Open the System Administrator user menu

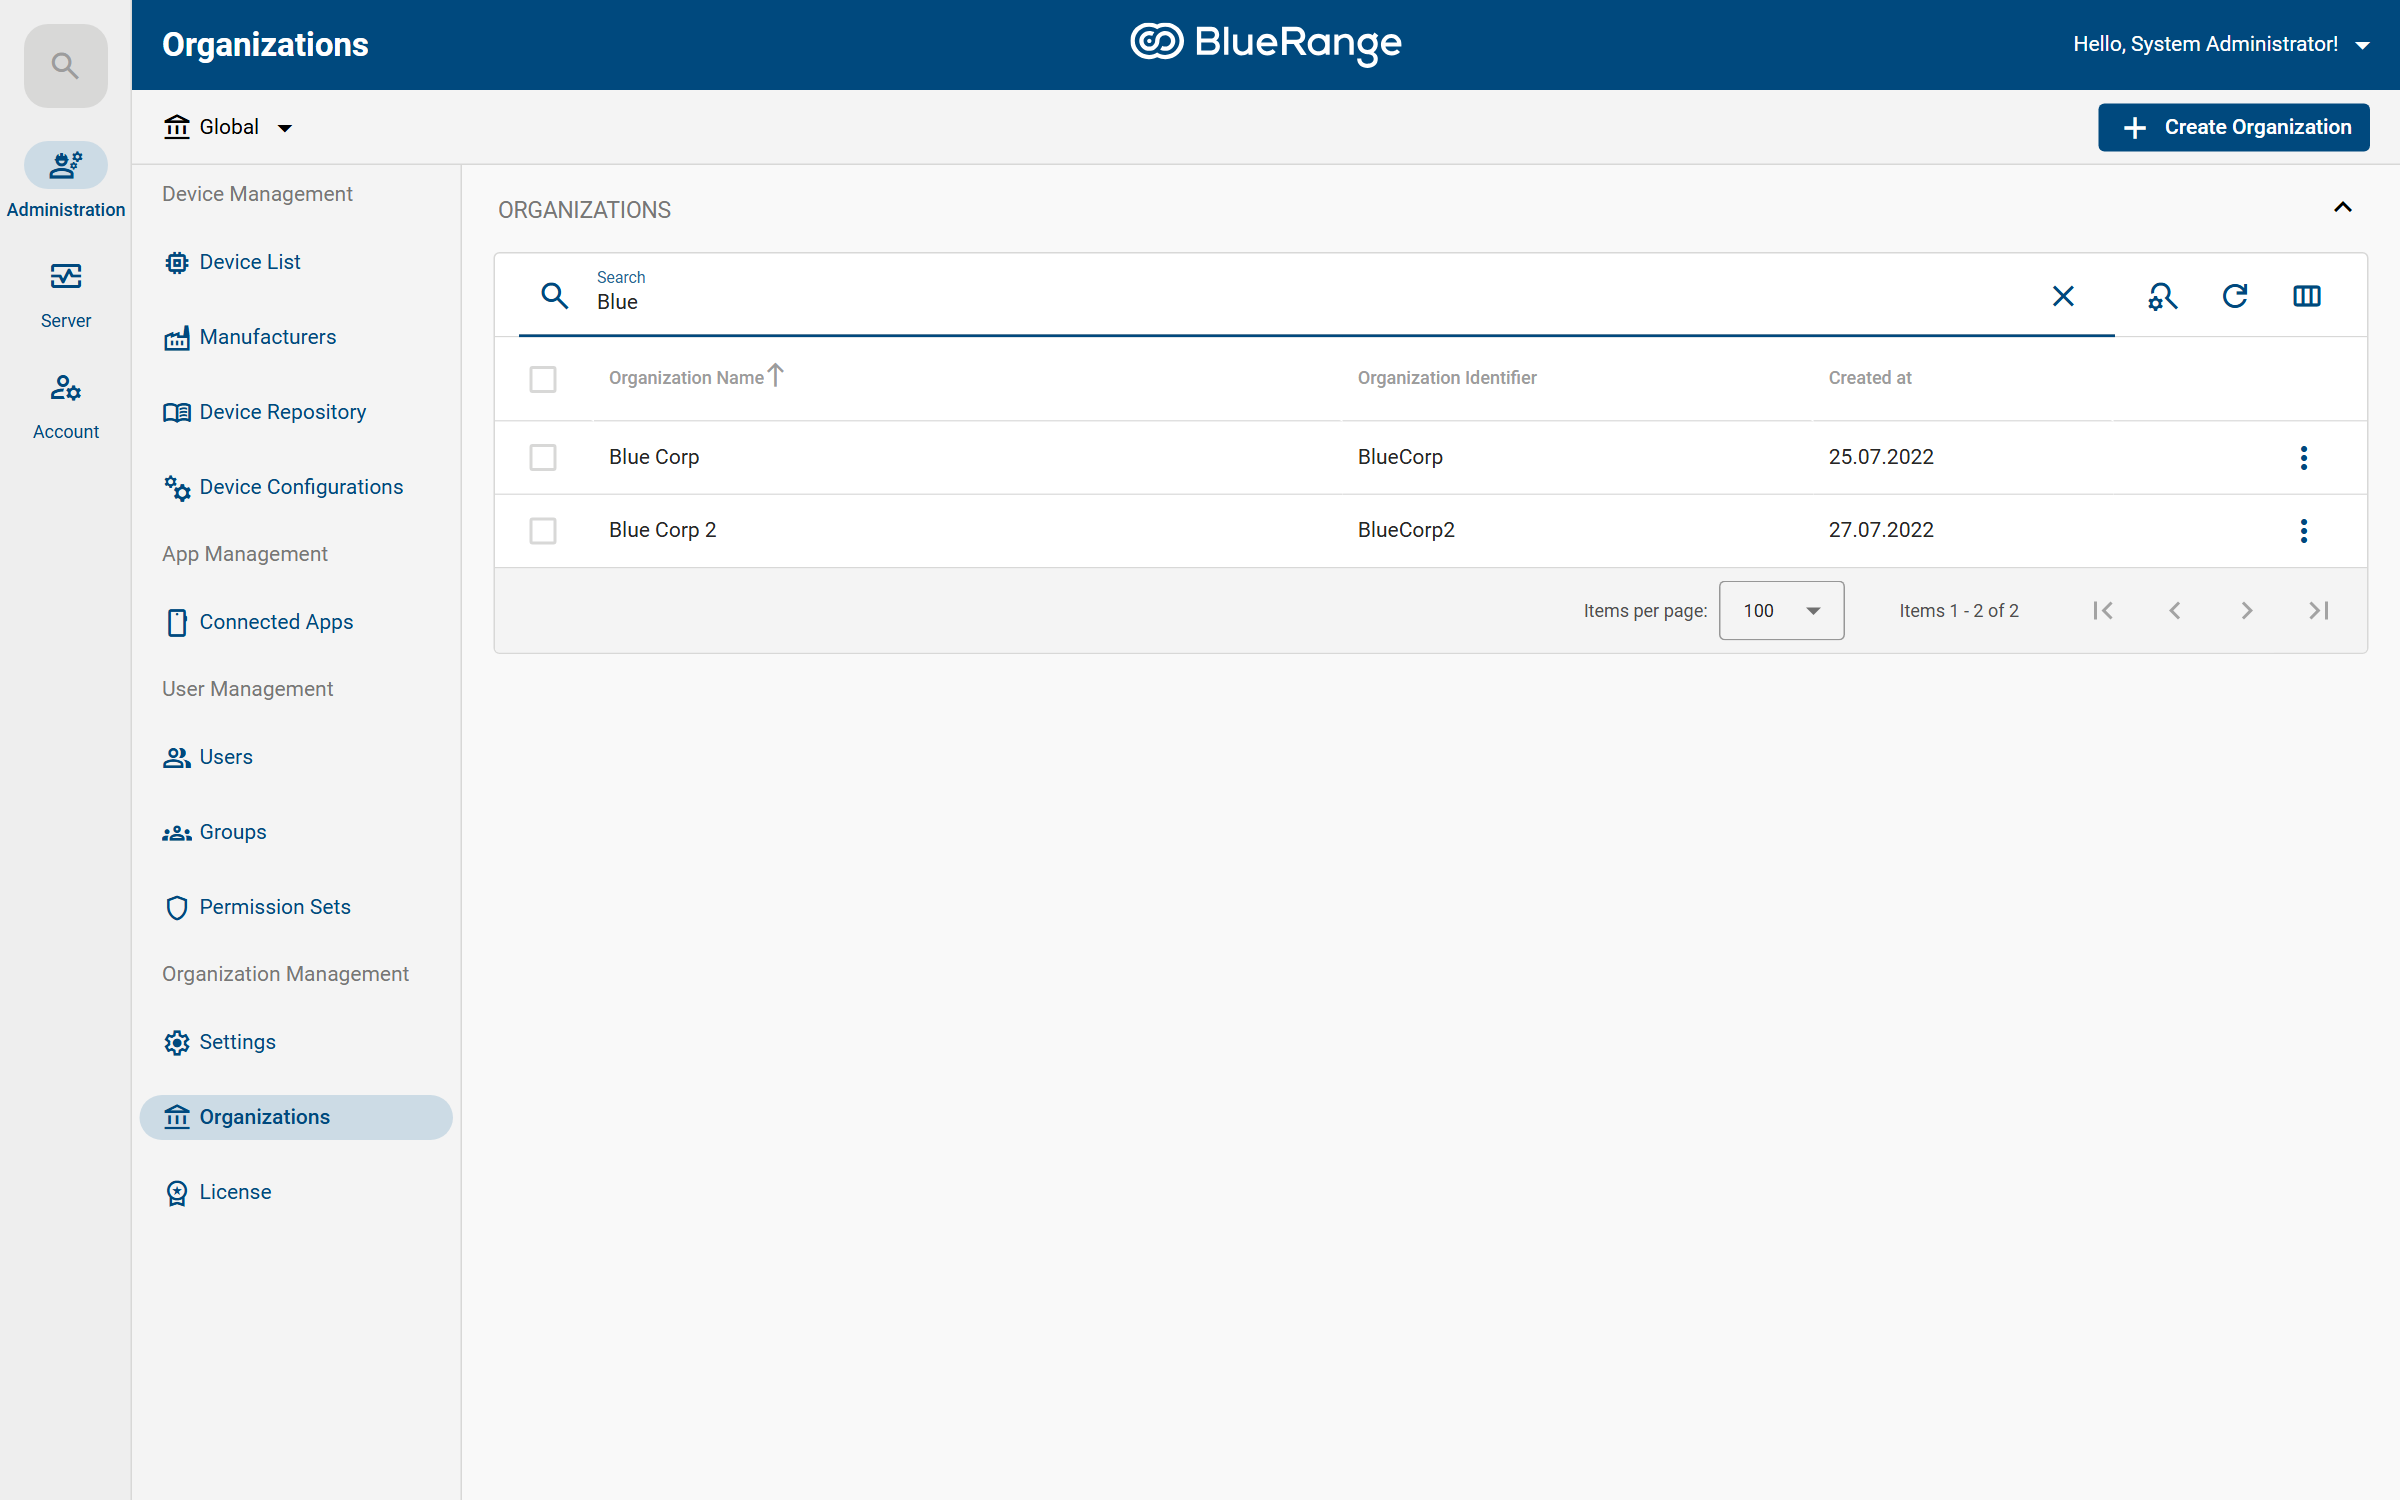pos(2221,44)
